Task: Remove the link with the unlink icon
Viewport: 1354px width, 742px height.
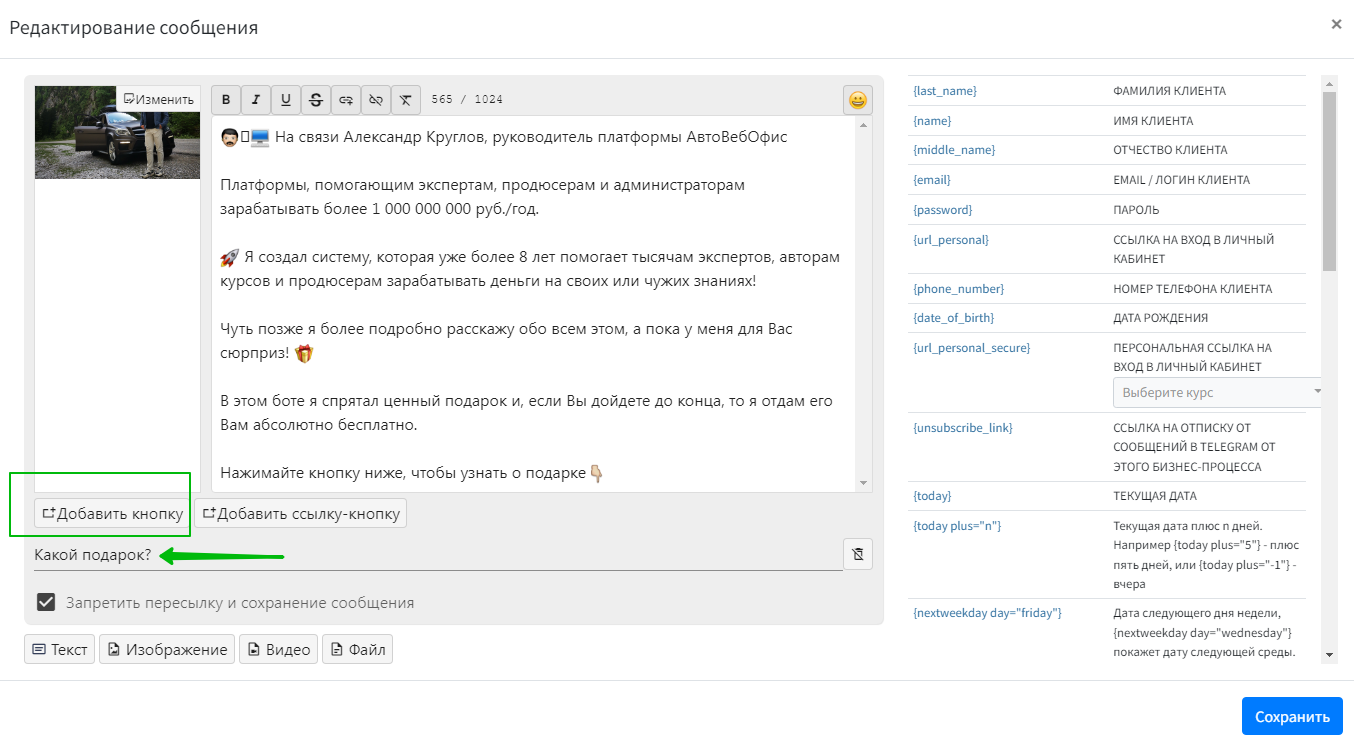Action: click(376, 100)
